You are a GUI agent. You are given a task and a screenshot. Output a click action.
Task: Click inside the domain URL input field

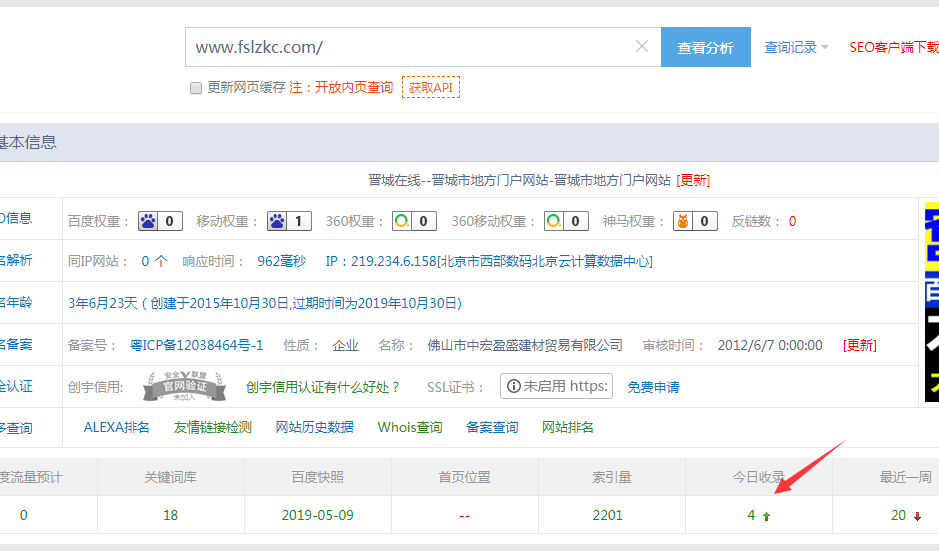point(410,47)
